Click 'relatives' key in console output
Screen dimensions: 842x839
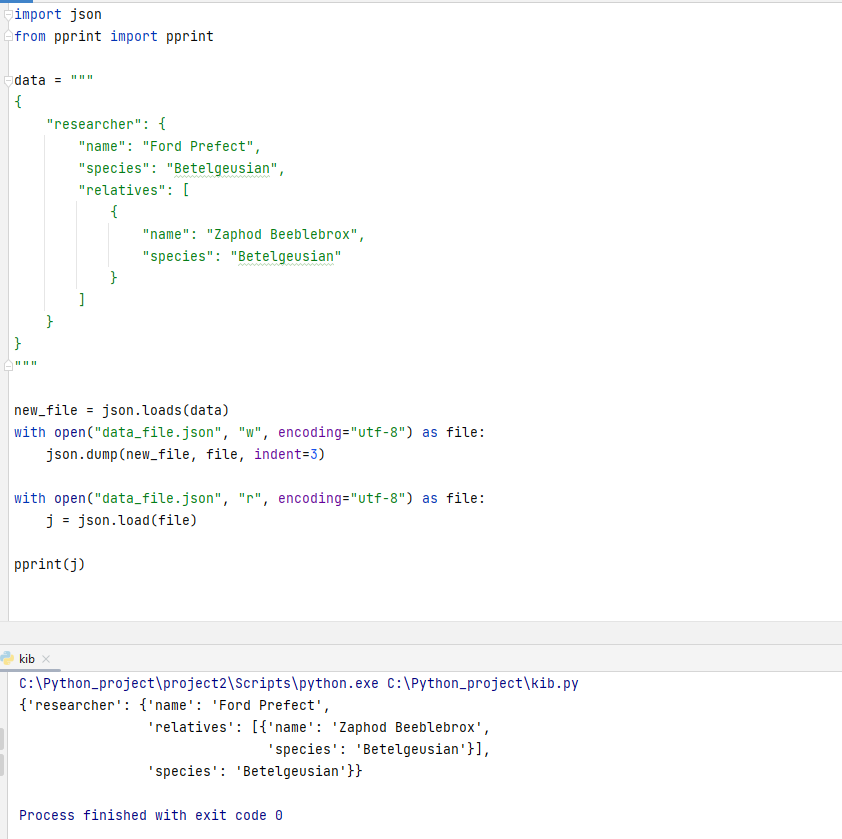[191, 727]
